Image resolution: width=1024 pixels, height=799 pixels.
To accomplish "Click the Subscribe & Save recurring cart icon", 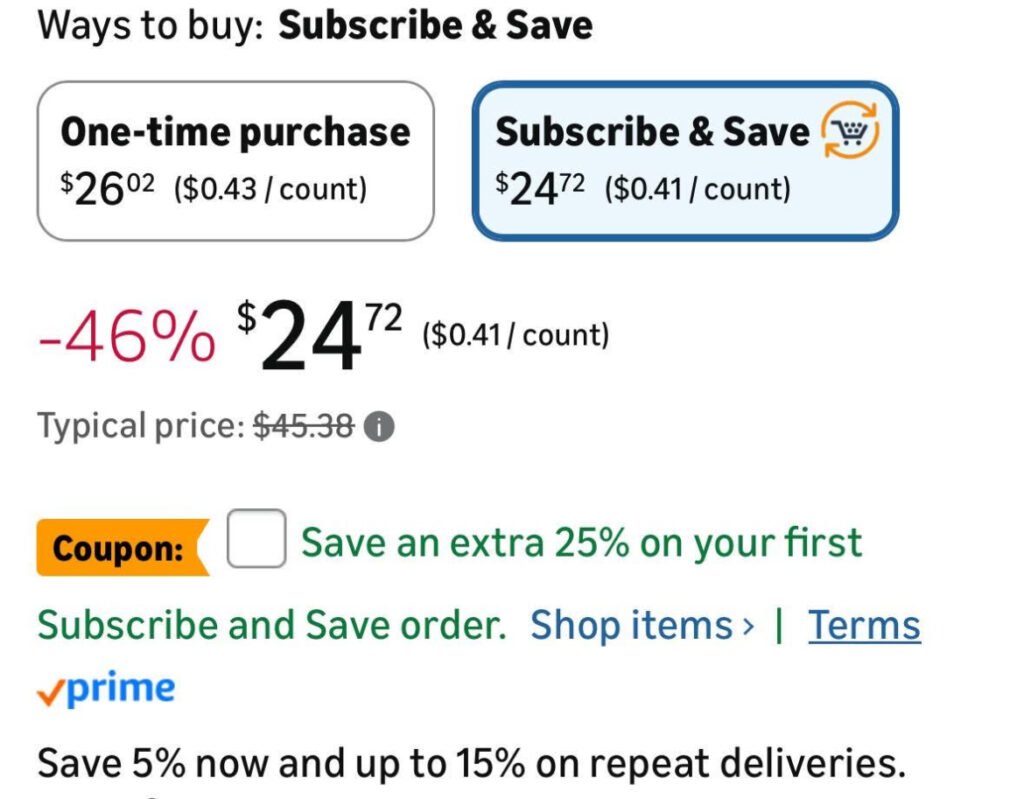I will (x=849, y=132).
